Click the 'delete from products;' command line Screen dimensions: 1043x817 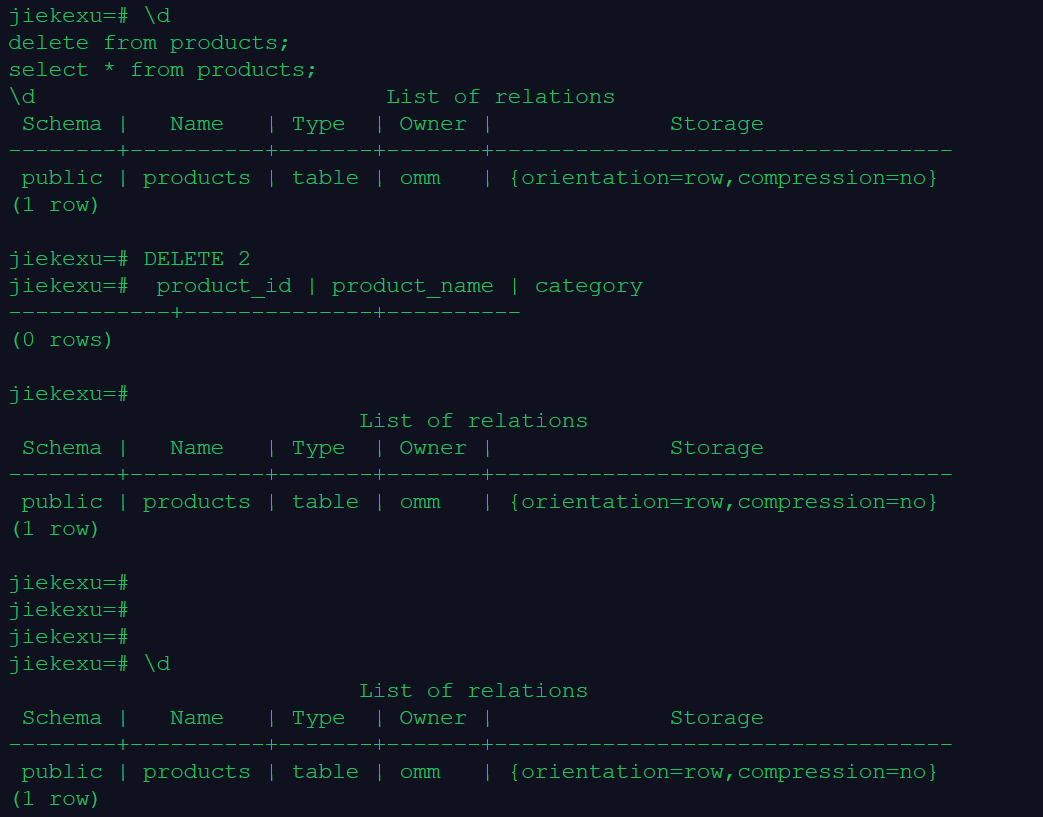click(x=149, y=43)
